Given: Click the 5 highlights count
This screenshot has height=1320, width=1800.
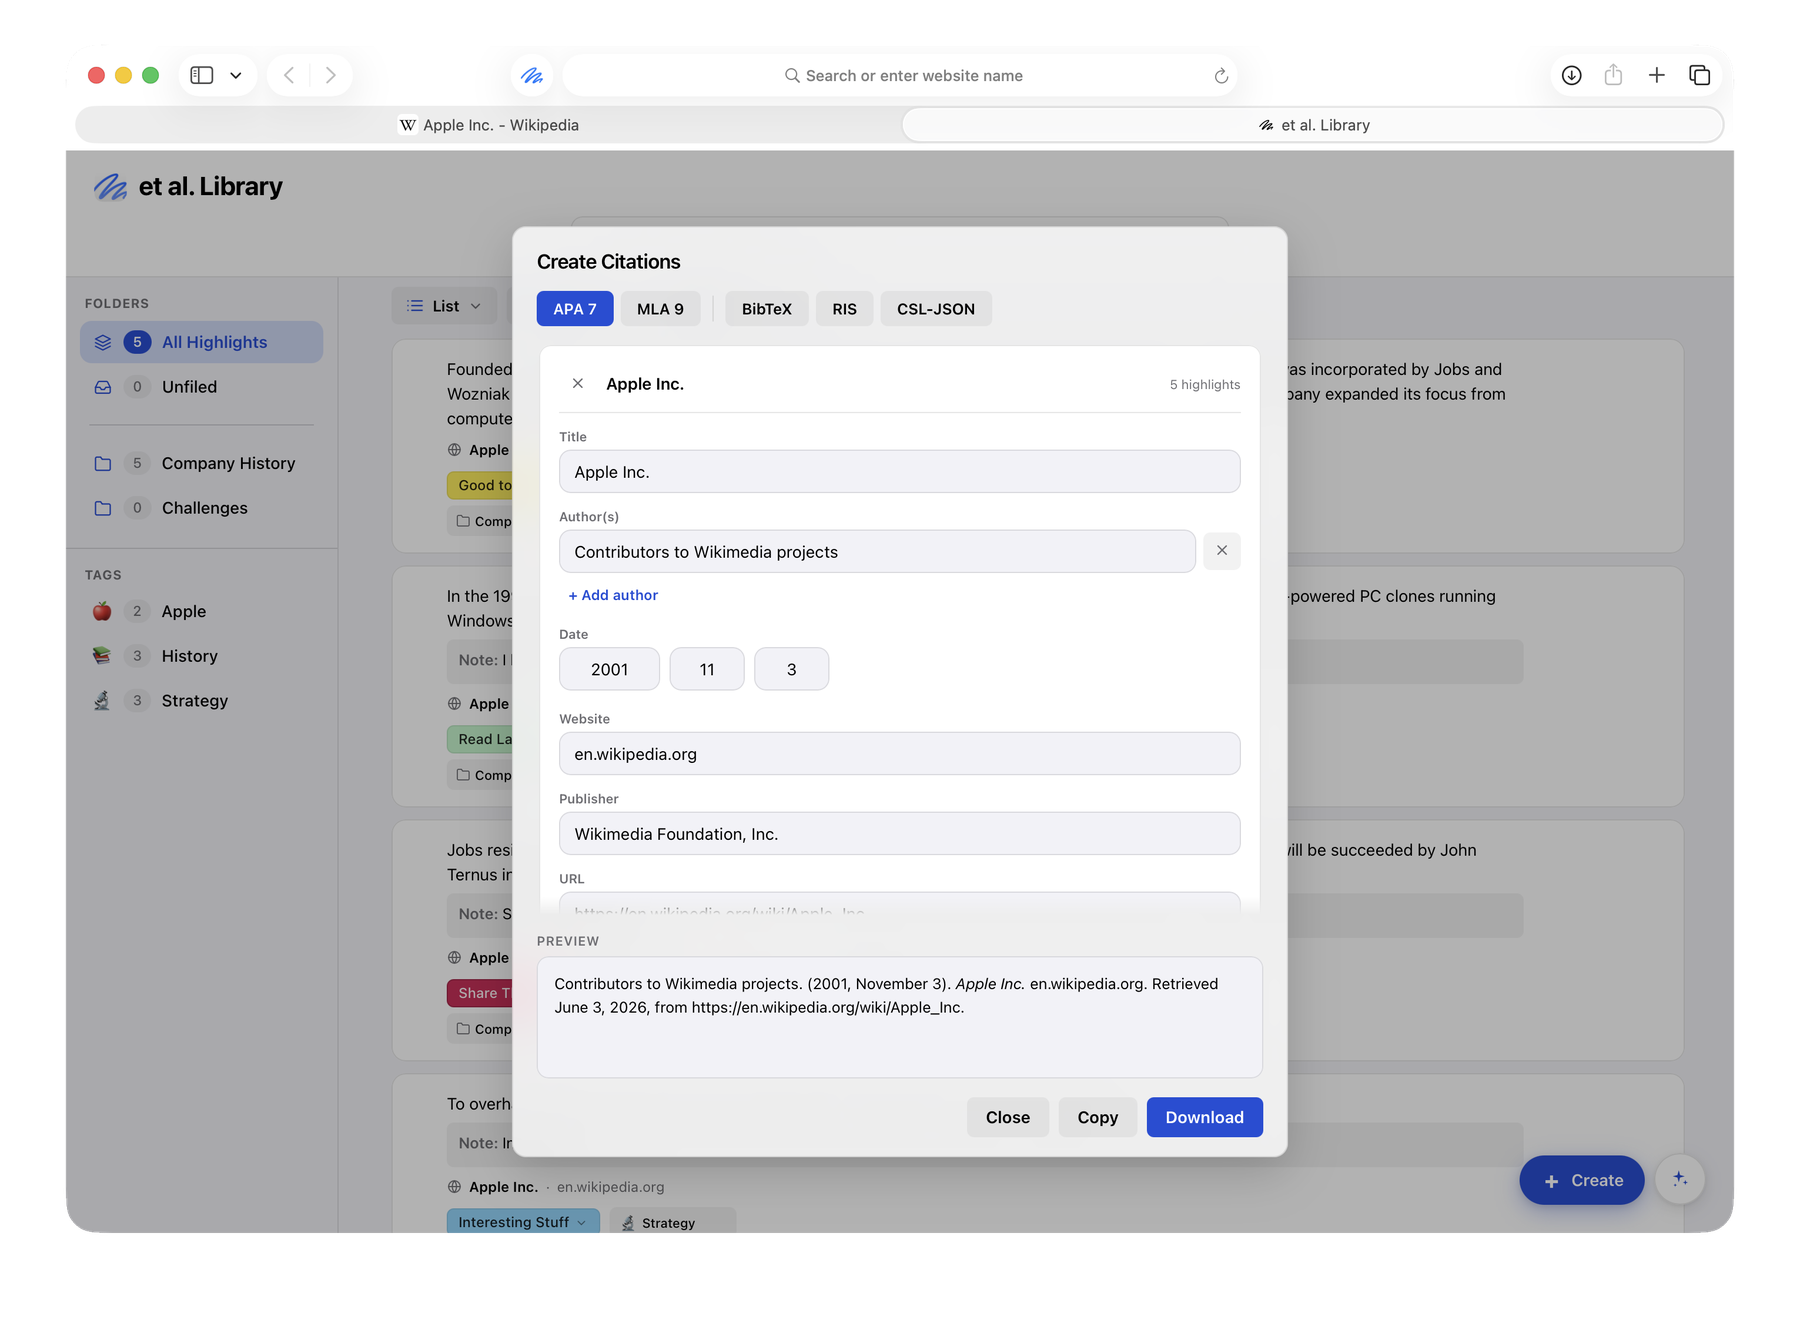Looking at the screenshot, I should tap(1205, 384).
